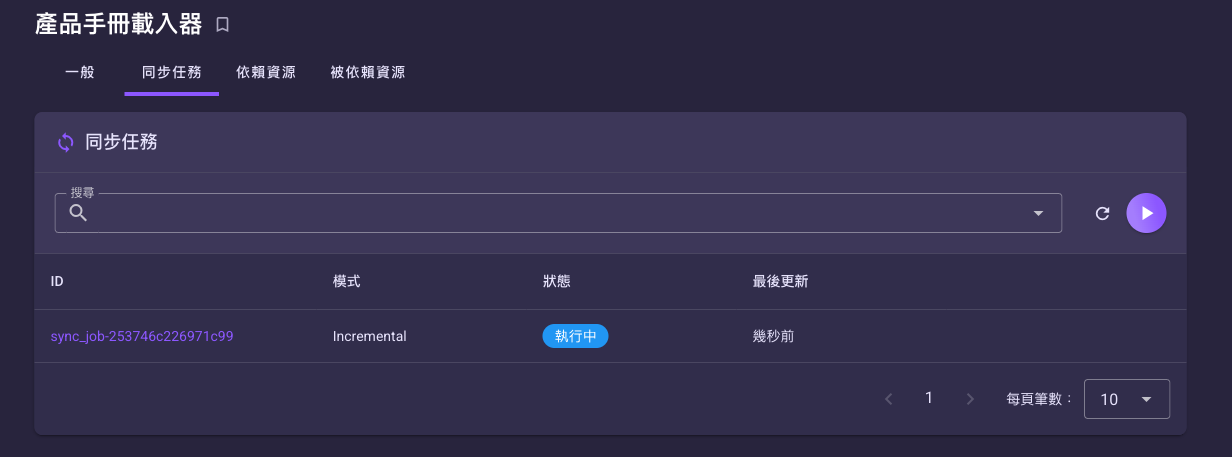
Task: Start a sync with the purple play button
Action: coord(1146,213)
